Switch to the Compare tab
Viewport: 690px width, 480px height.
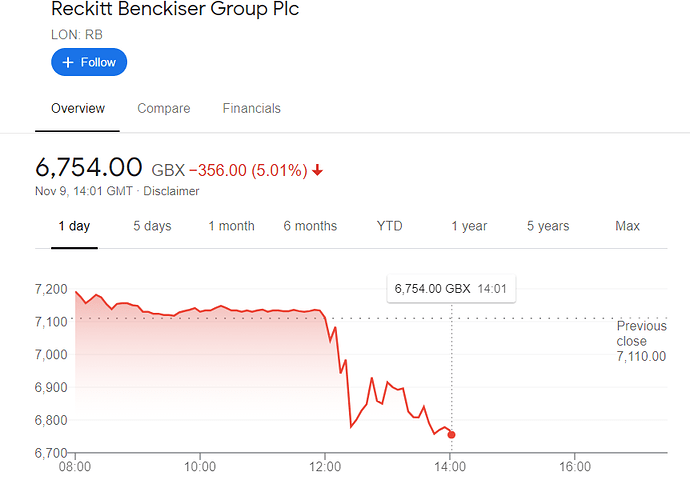164,108
